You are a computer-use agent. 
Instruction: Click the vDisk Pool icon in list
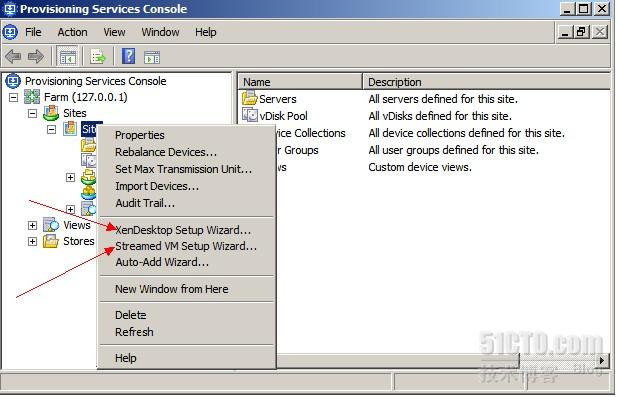coord(249,115)
